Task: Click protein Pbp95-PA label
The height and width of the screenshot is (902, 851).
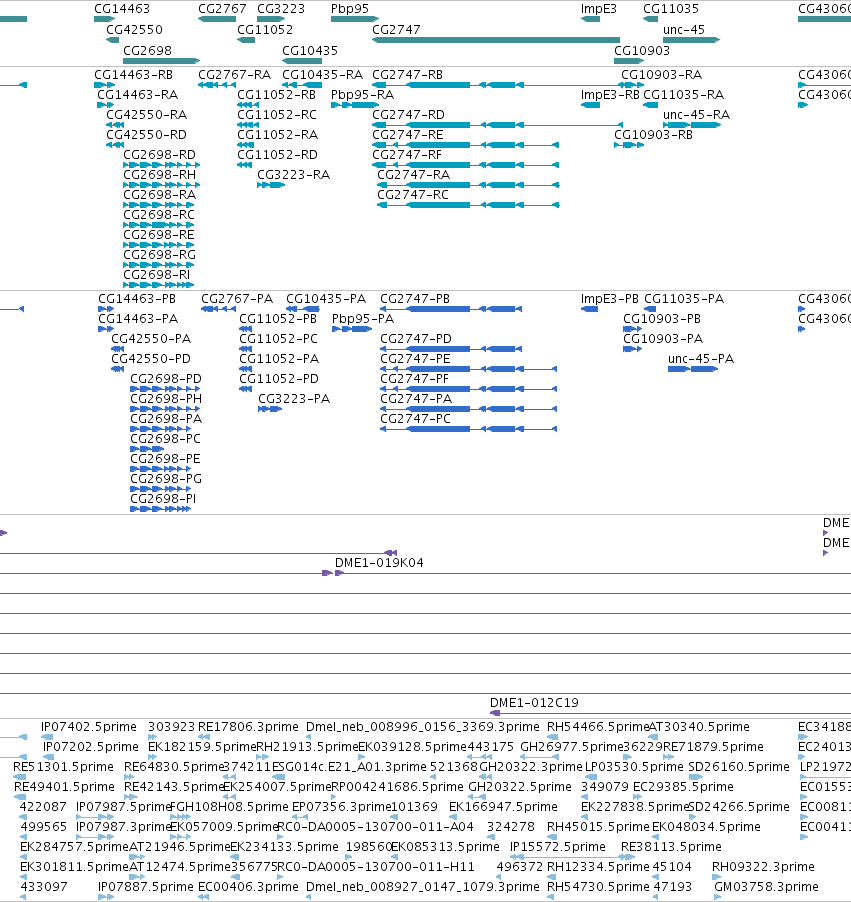Action: [363, 319]
